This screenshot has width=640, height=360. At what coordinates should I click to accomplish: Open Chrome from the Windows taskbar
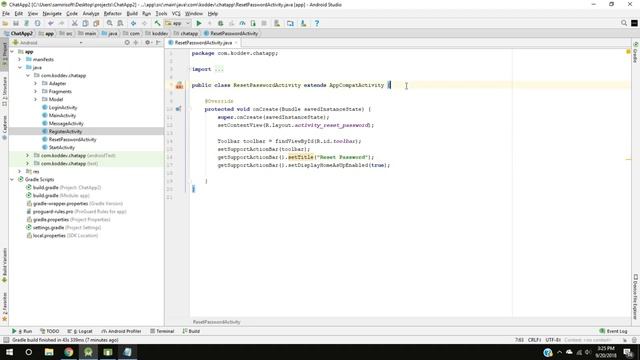tap(69, 352)
